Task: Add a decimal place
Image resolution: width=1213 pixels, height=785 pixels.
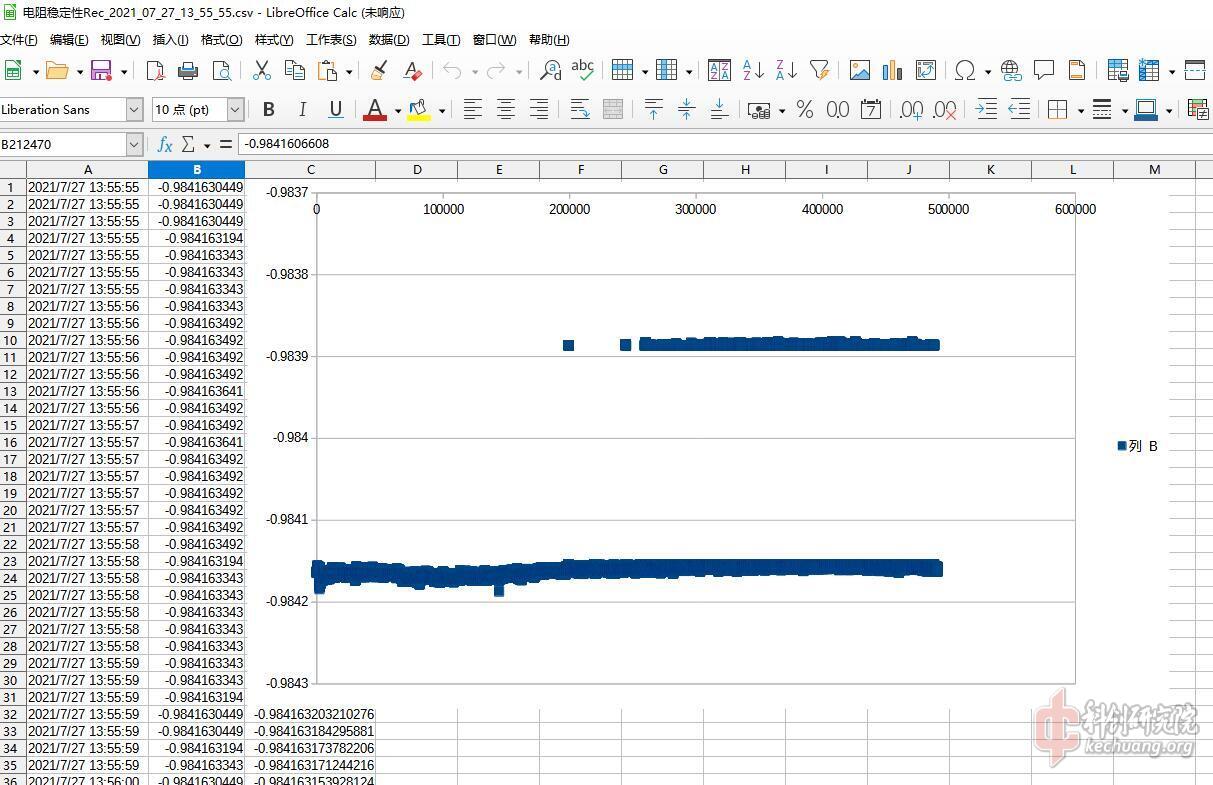Action: (911, 110)
